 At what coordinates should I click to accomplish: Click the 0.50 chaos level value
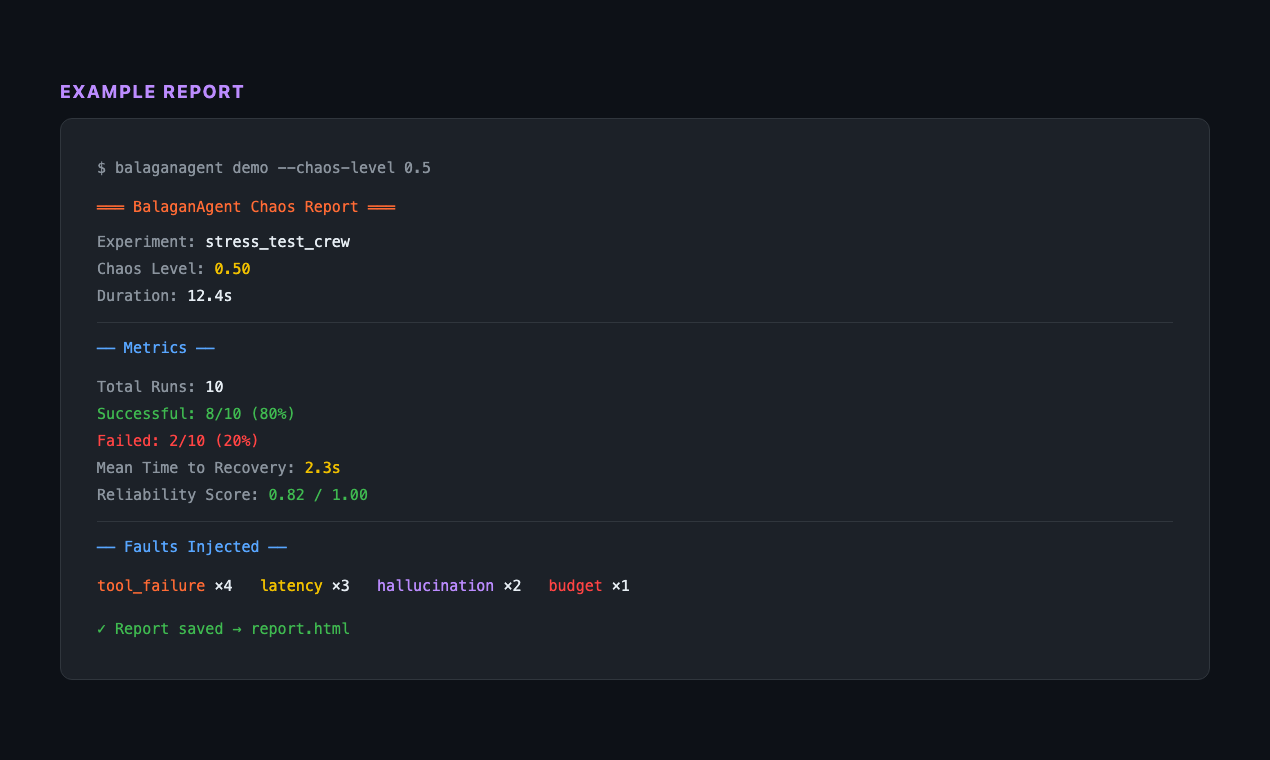[232, 269]
